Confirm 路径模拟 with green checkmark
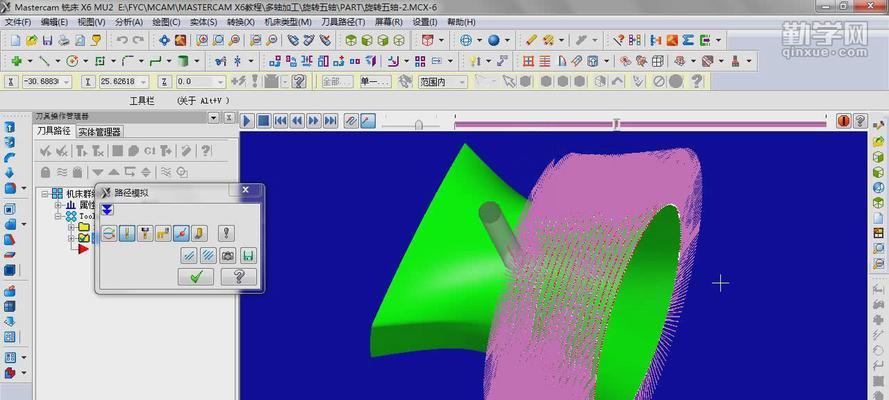This screenshot has width=889, height=400. coord(196,277)
